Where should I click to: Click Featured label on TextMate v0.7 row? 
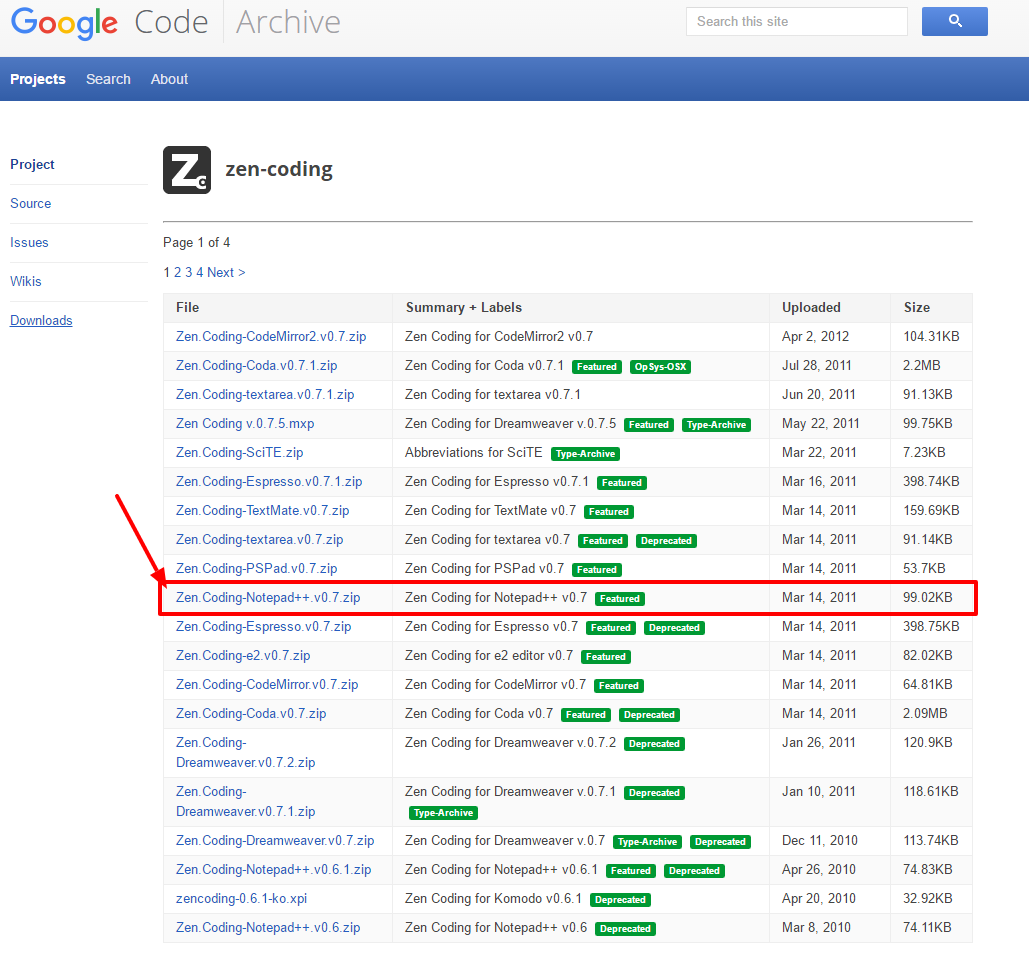[x=608, y=512]
